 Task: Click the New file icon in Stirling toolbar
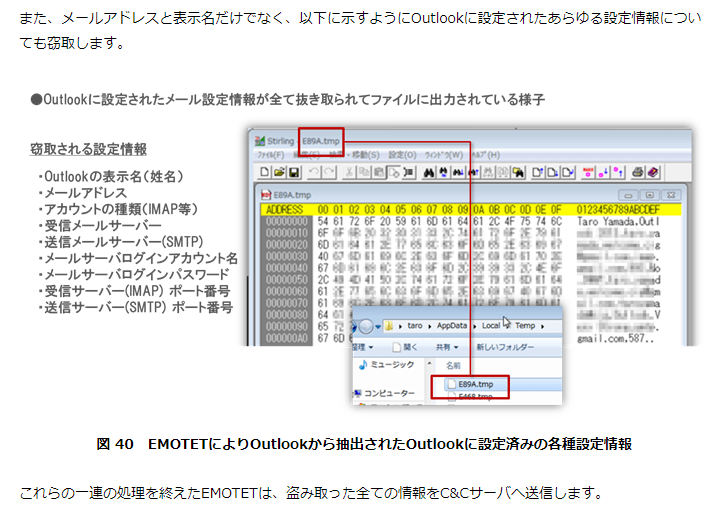pyautogui.click(x=264, y=172)
